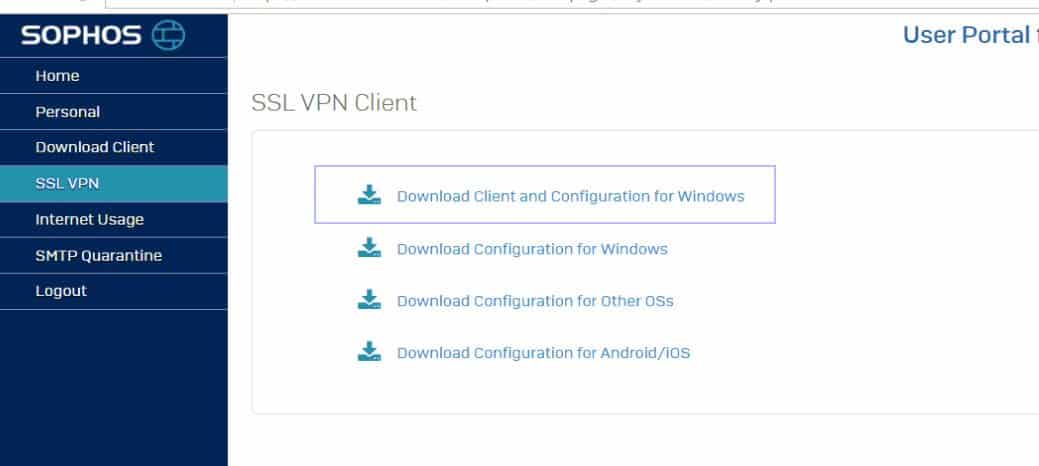The image size is (1039, 466).
Task: Click Download Client and Configuration for Windows link
Action: 571,196
